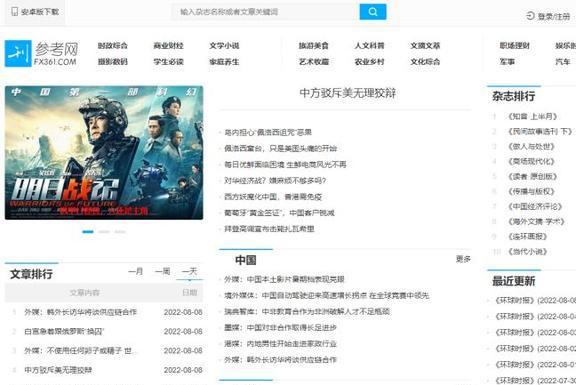Open headline 中方驳斥美无理狡辩
The image size is (576, 385).
(x=348, y=93)
